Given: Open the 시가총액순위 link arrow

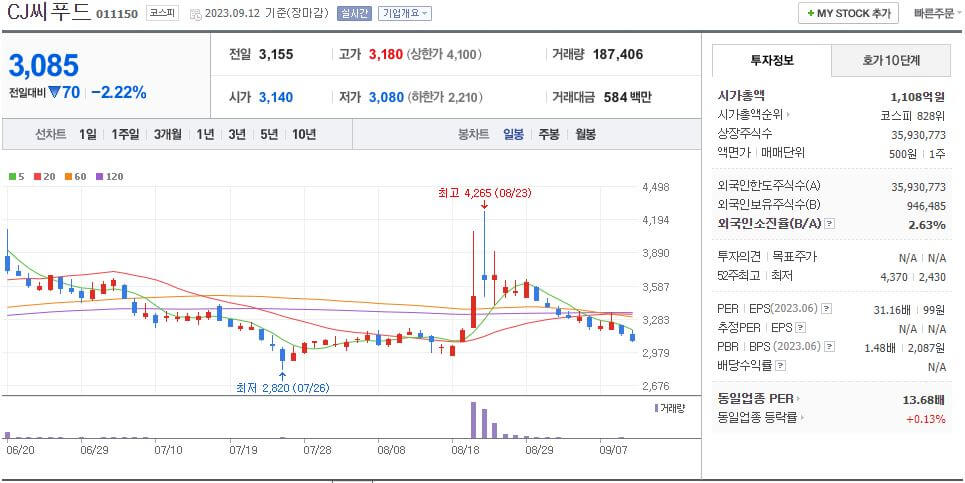Looking at the screenshot, I should point(788,114).
